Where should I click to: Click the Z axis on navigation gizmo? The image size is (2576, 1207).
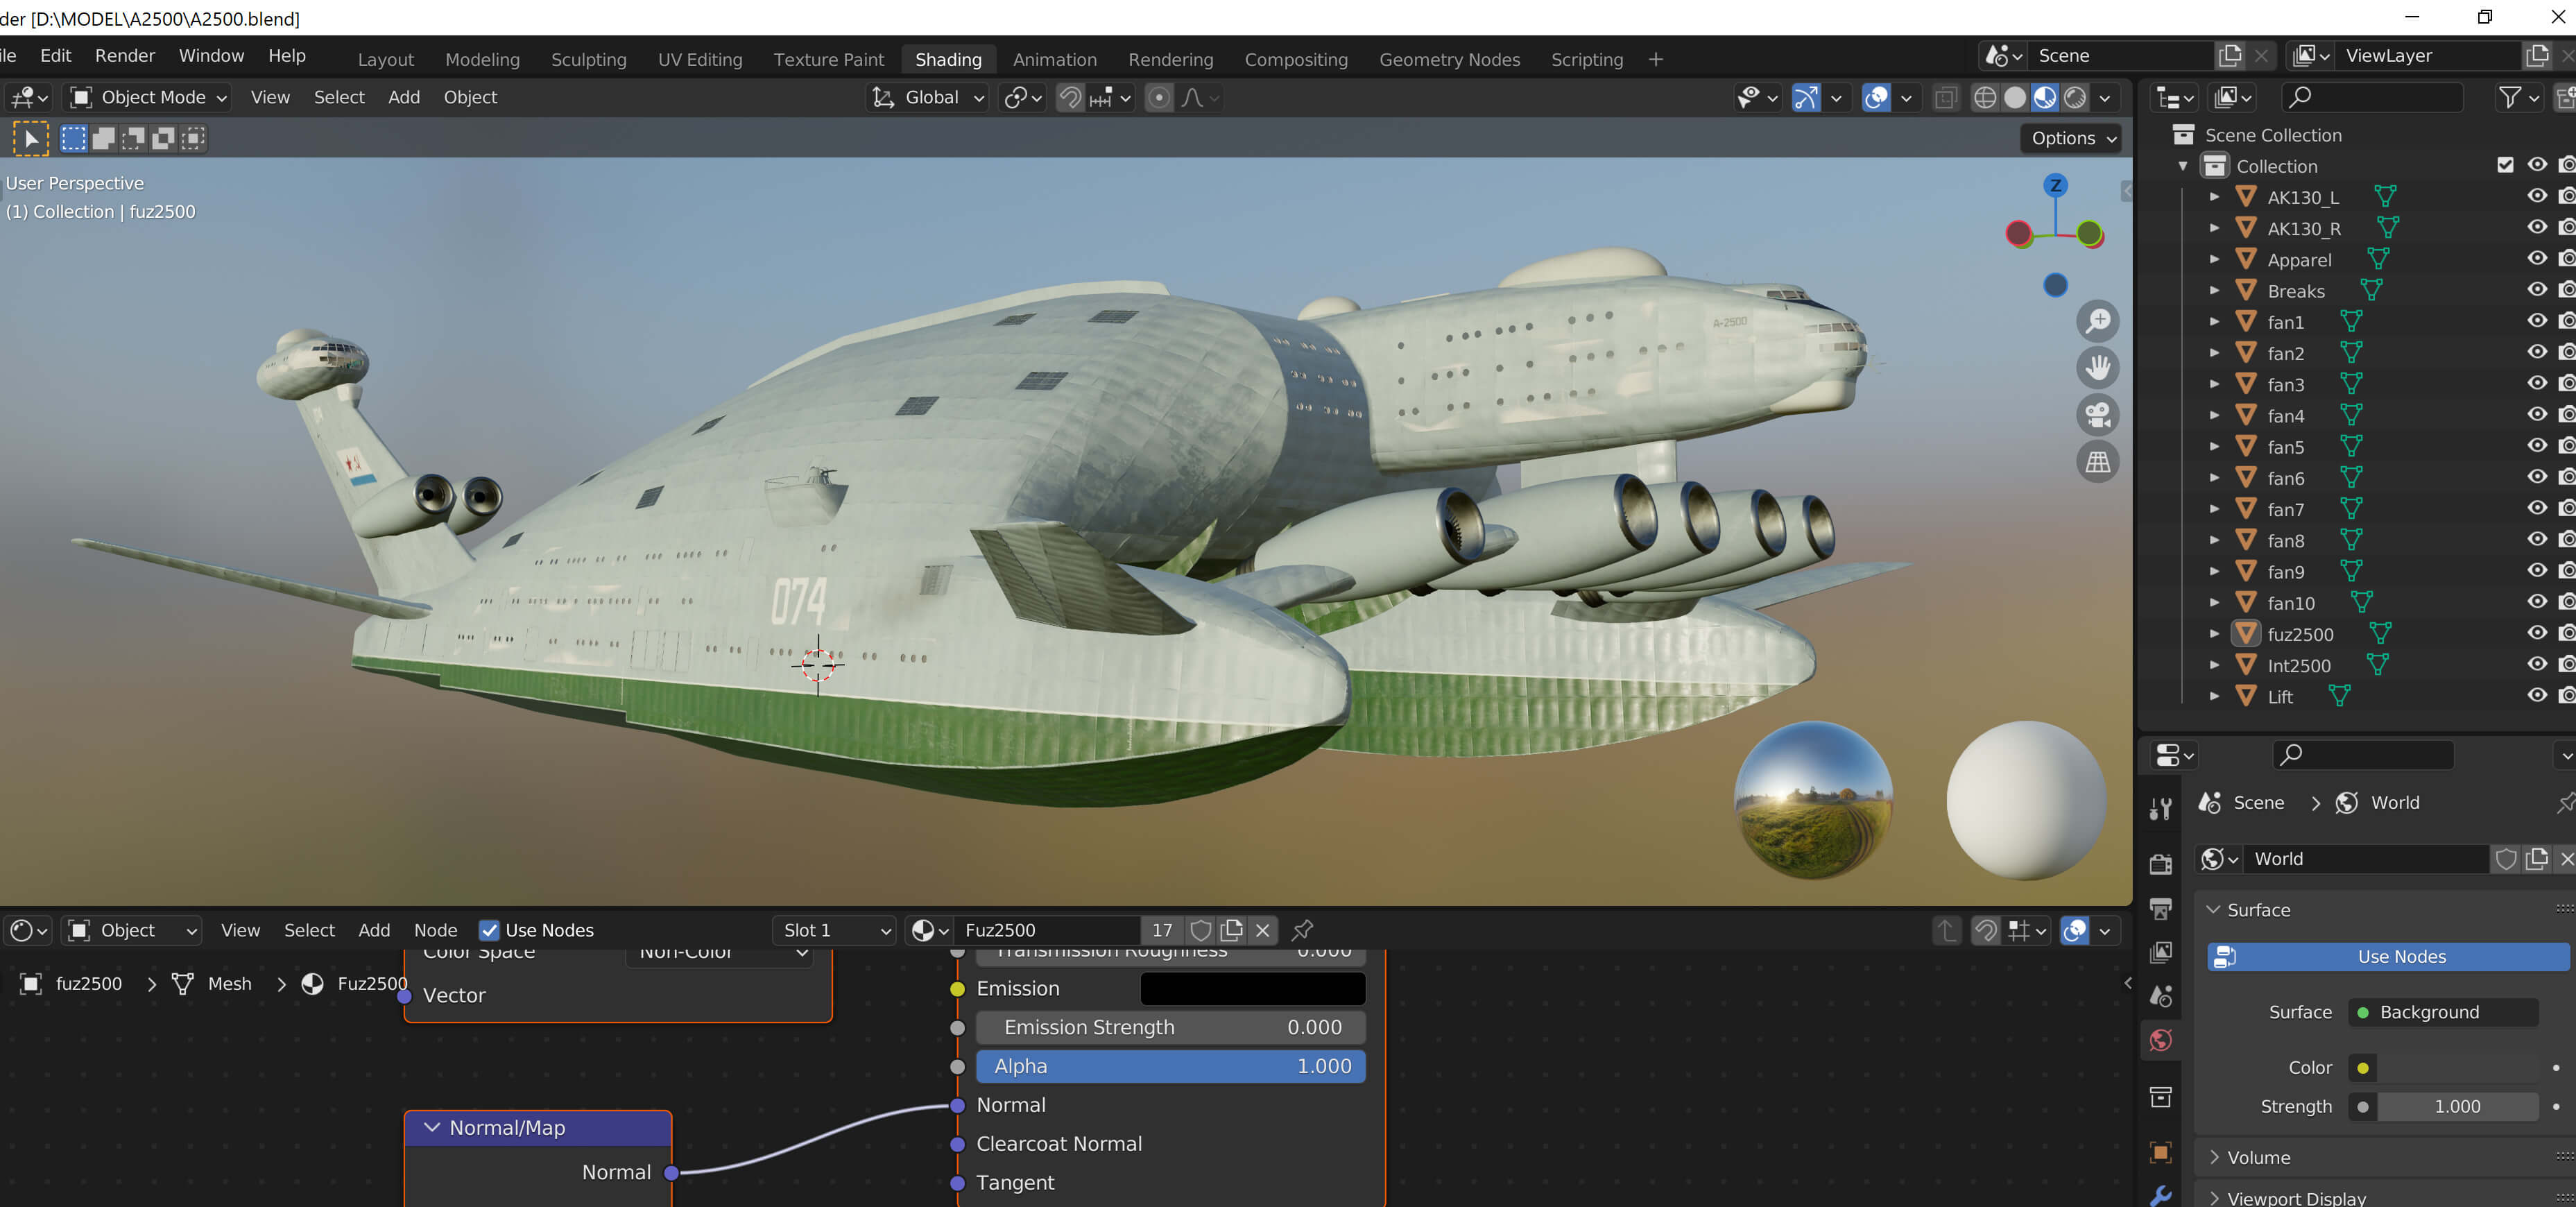2055,185
